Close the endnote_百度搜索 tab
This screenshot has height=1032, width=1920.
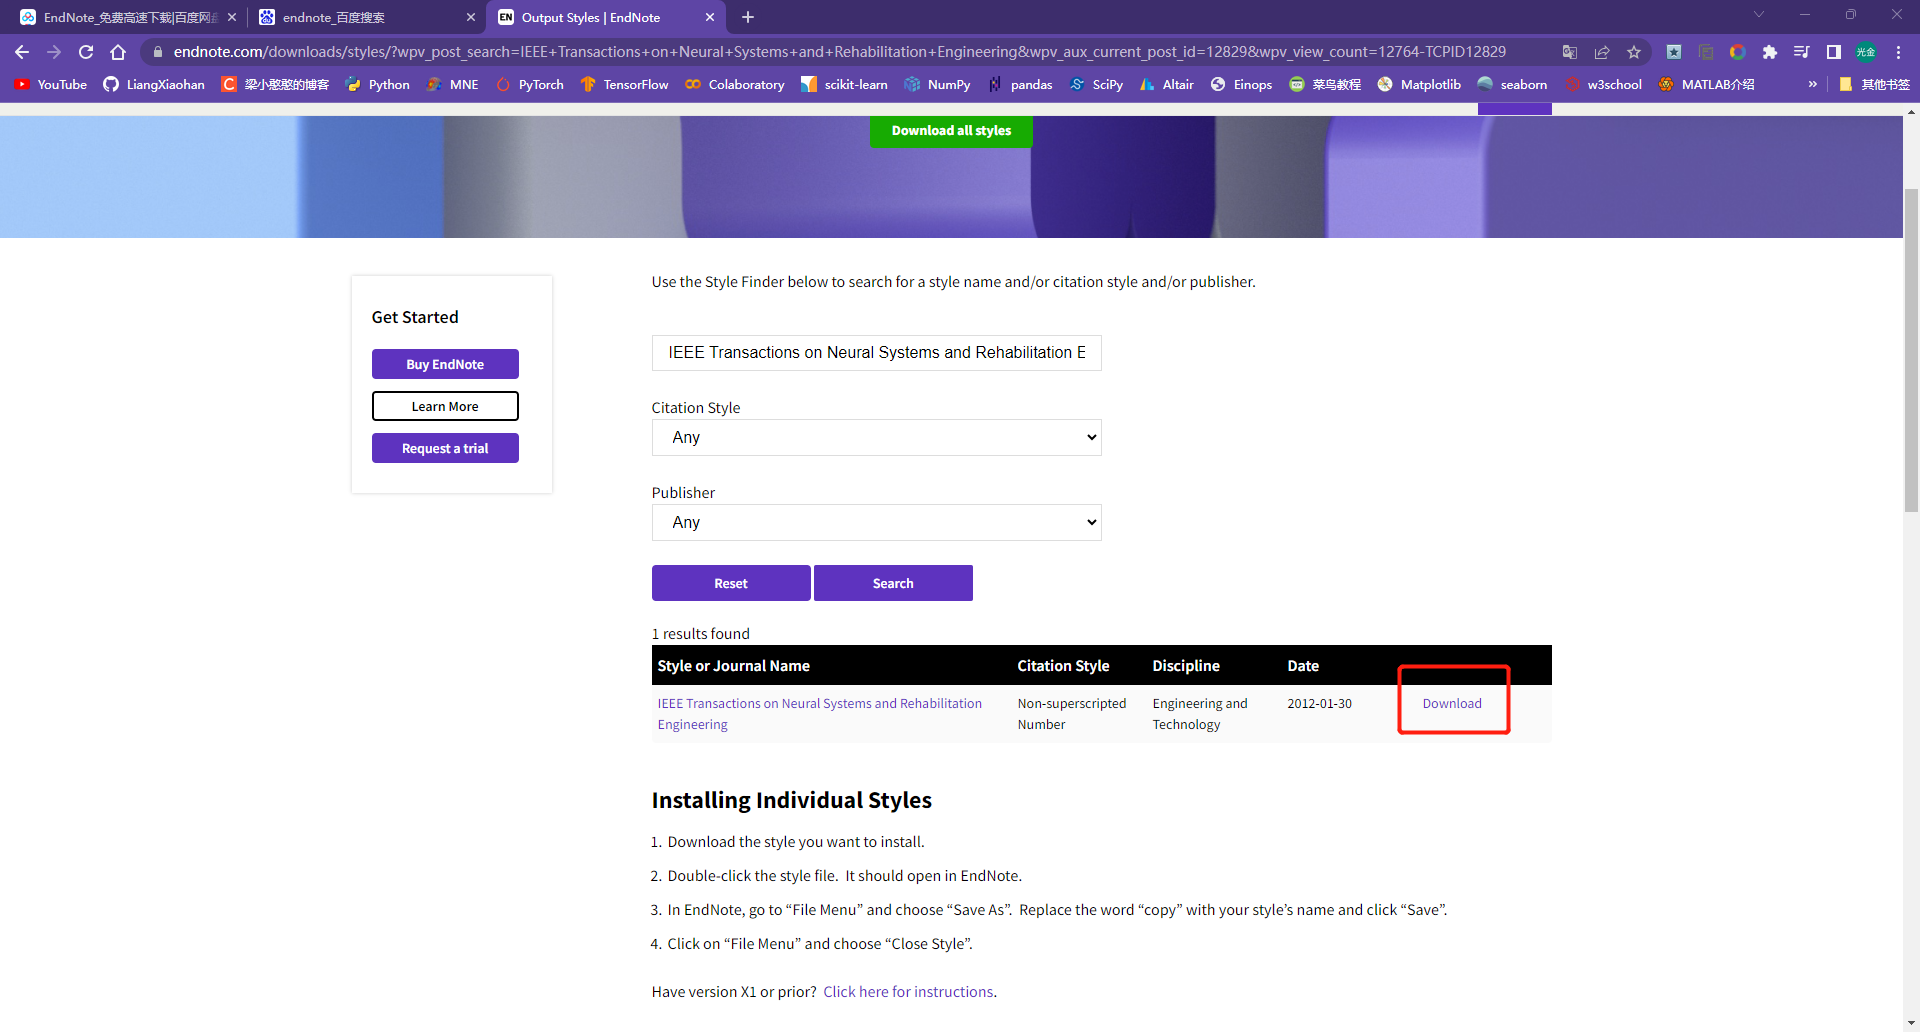pyautogui.click(x=471, y=17)
